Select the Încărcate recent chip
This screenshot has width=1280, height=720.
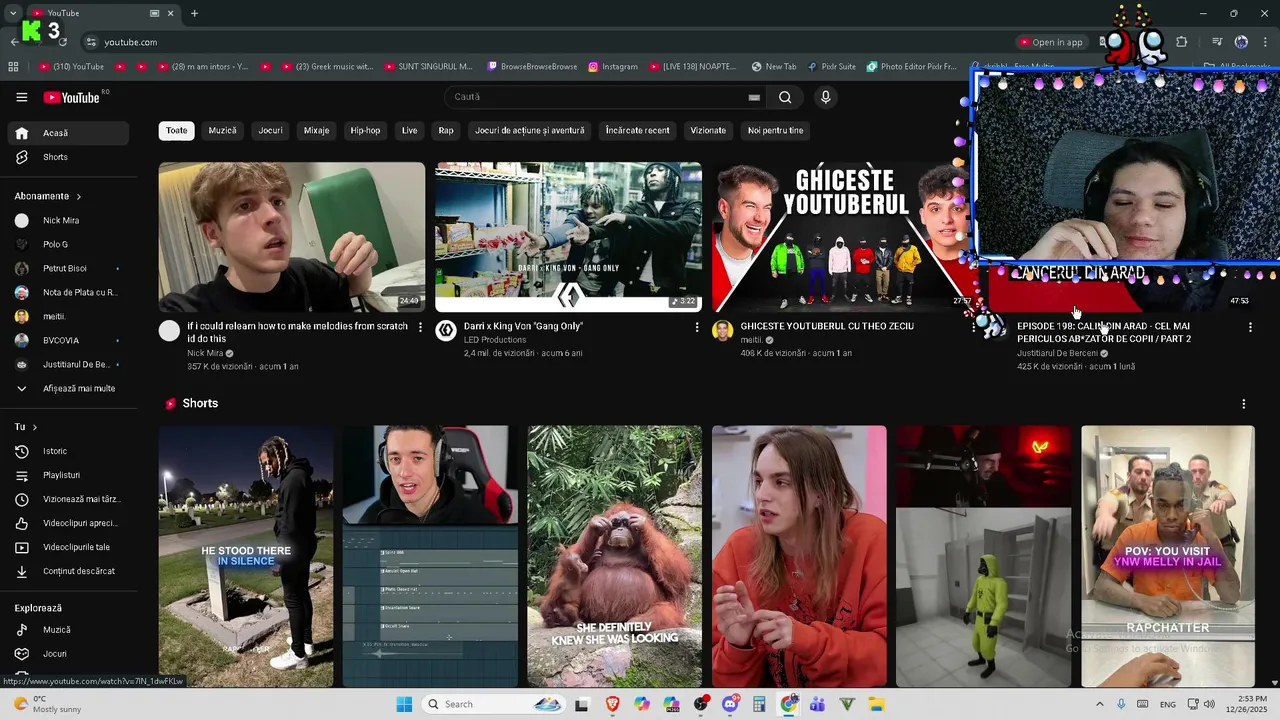pos(637,131)
